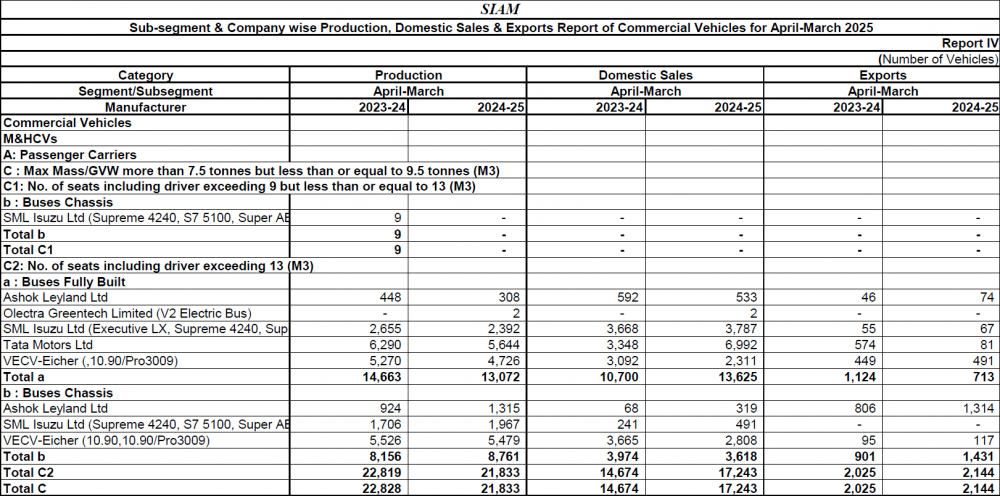Select the 'a : Buses Fully Built' heading
The image size is (1000, 496).
(64, 282)
